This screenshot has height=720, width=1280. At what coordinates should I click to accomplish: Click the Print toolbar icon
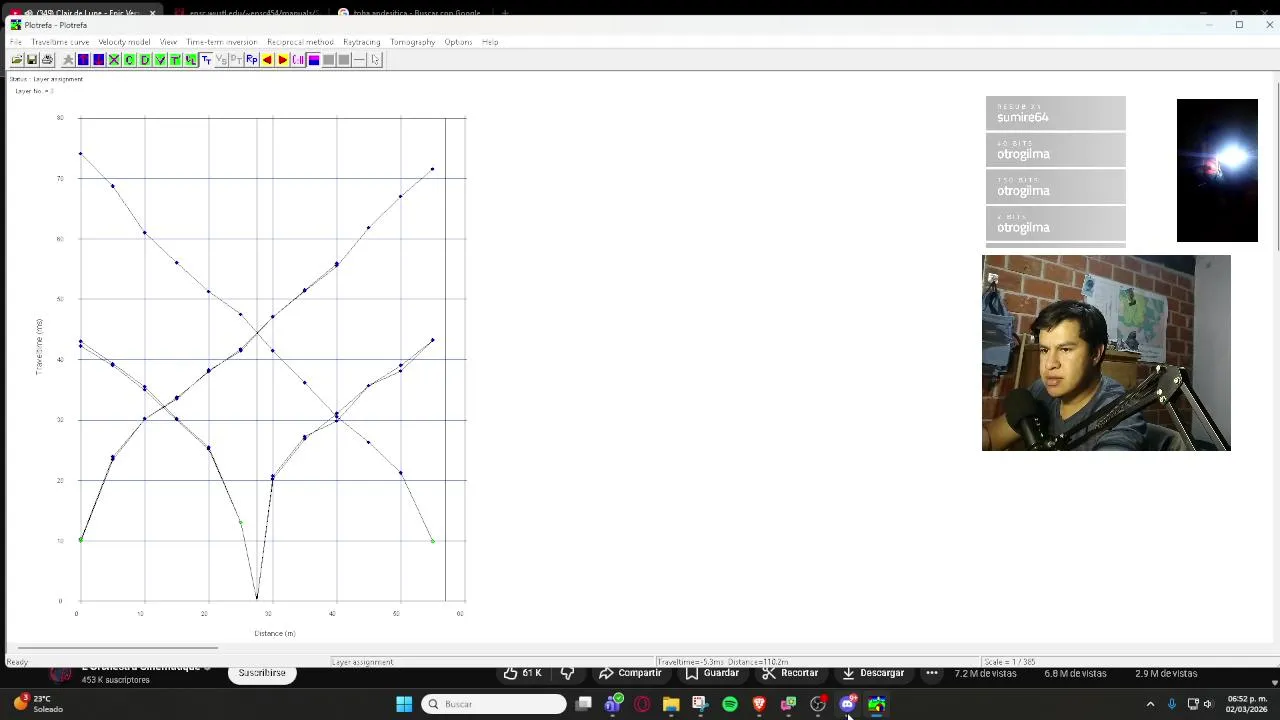(47, 60)
